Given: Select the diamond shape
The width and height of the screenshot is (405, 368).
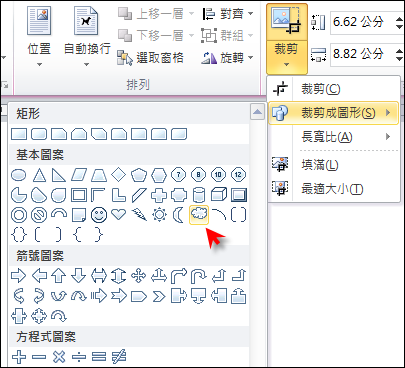Looking at the screenshot, I should click(x=119, y=174).
